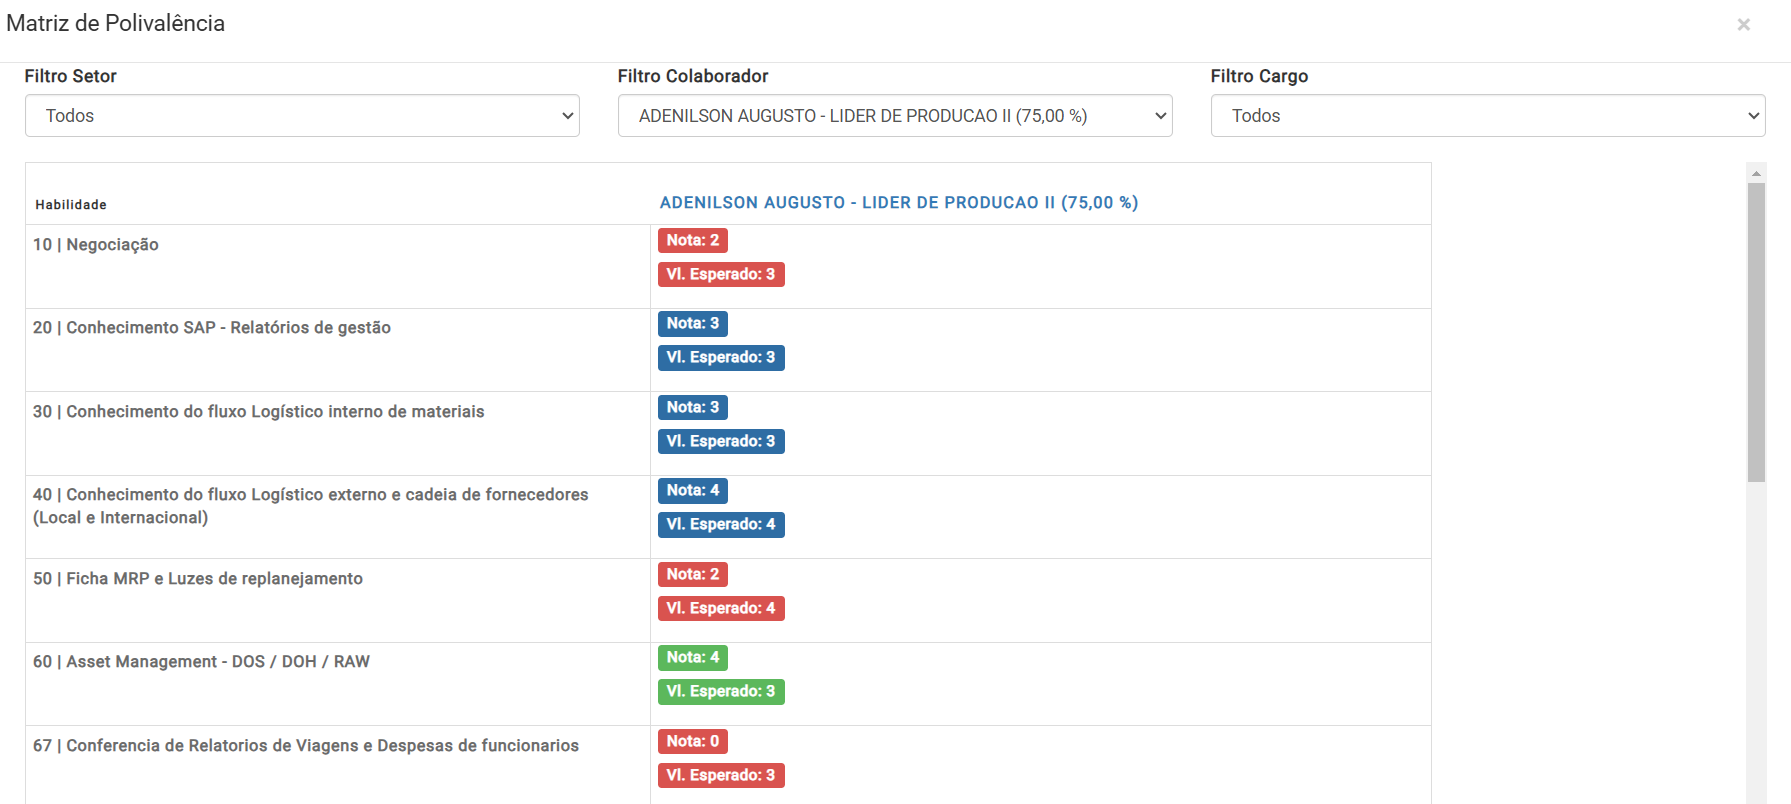Click Nota: 4 badge for fluxo Logístico externo
Image resolution: width=1791 pixels, height=804 pixels.
coord(692,491)
